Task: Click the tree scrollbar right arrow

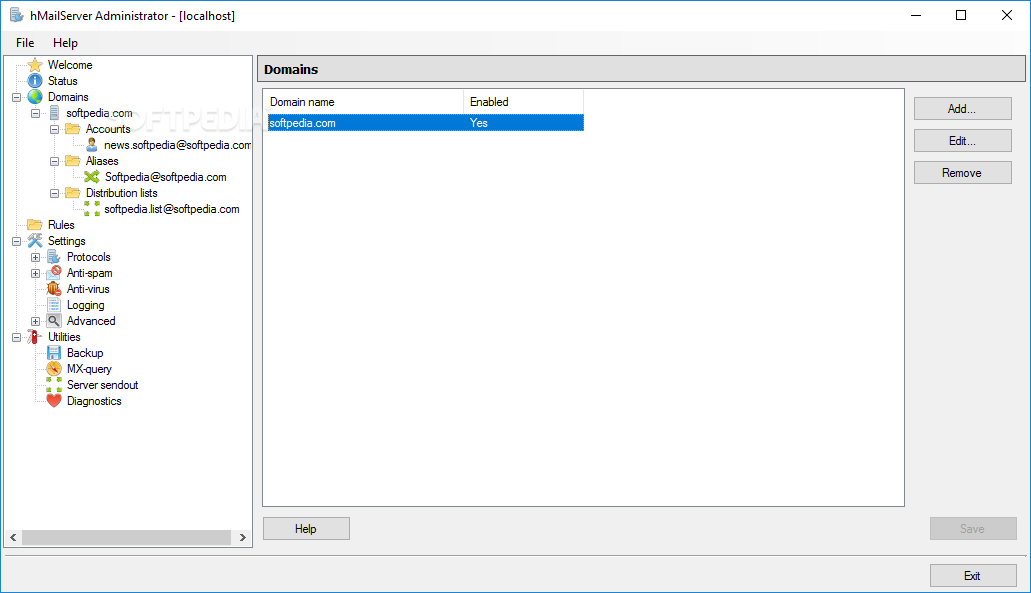Action: (243, 537)
